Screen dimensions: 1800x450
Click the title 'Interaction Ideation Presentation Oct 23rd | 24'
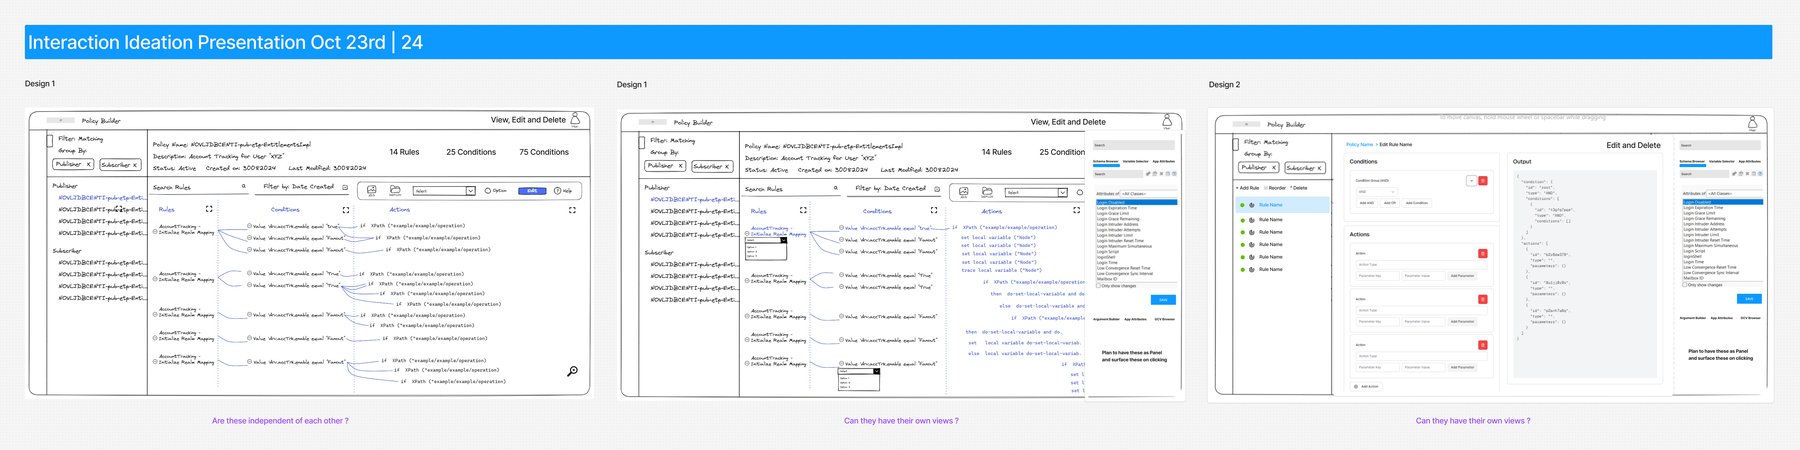[225, 42]
